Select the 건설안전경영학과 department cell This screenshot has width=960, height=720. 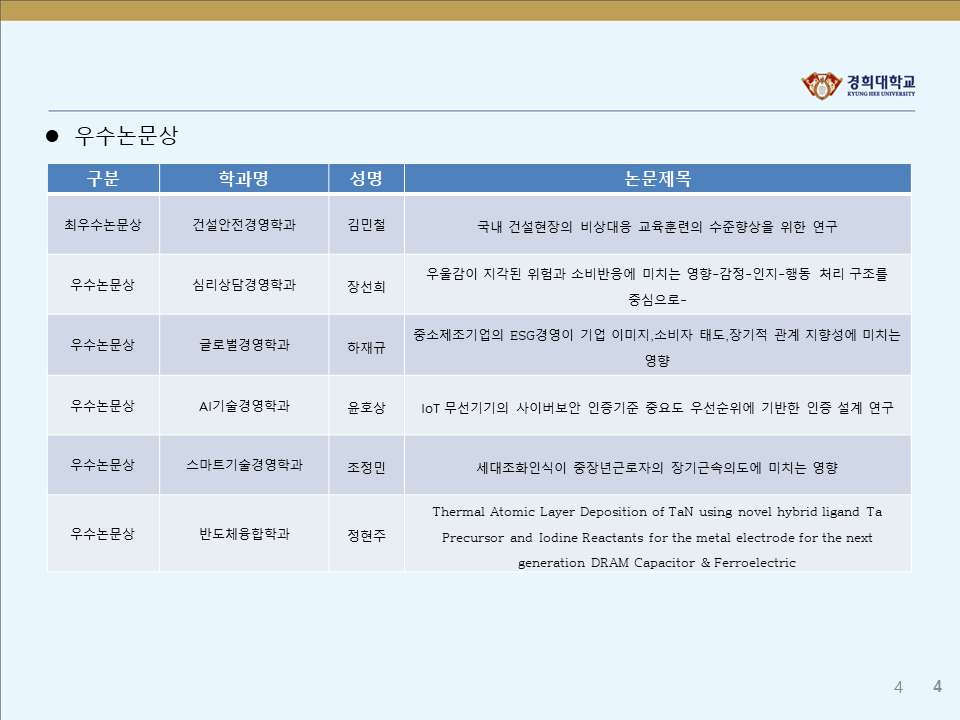244,225
